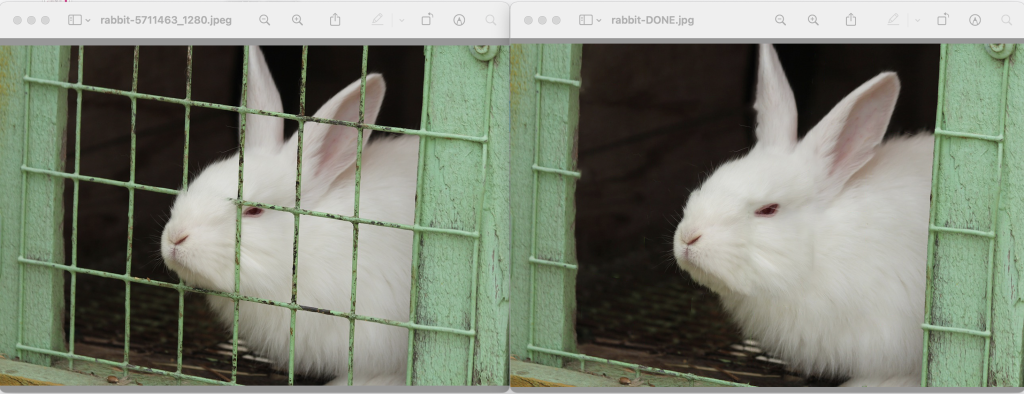The image size is (1024, 394).
Task: Zoom in on rabbit-5711463_1280.jpeg image
Action: (297, 20)
